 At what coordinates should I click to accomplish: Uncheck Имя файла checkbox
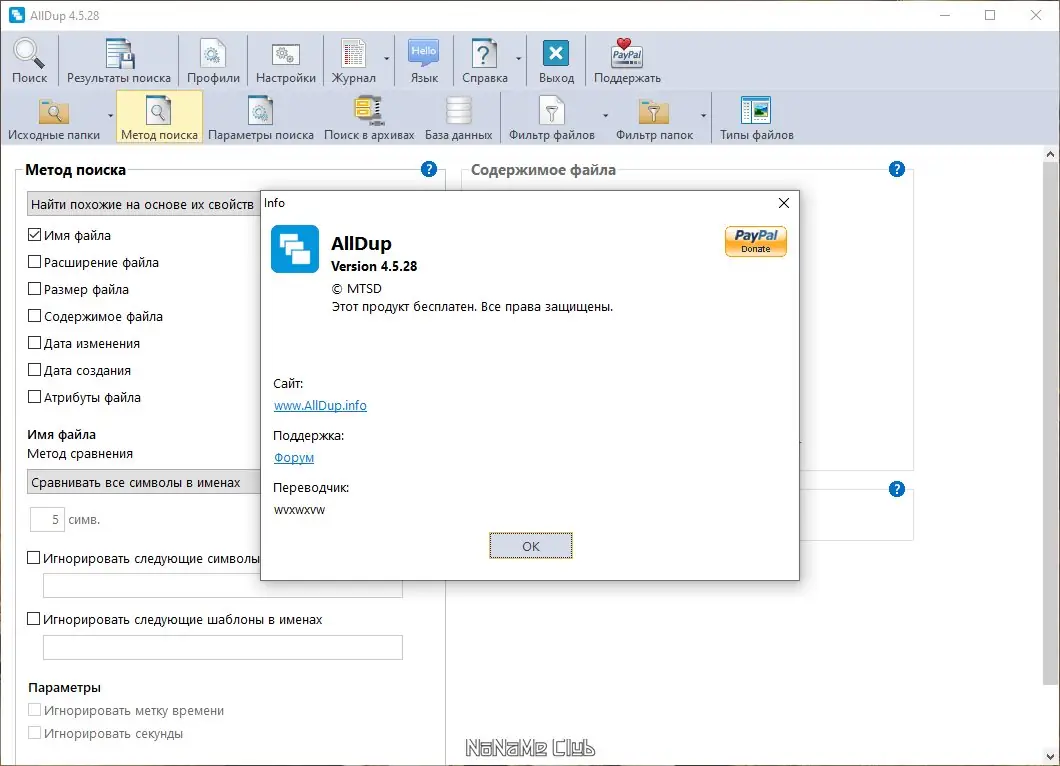(x=34, y=235)
